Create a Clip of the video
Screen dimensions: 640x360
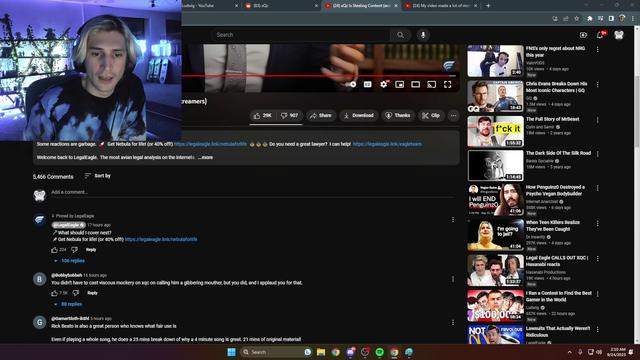coord(431,116)
